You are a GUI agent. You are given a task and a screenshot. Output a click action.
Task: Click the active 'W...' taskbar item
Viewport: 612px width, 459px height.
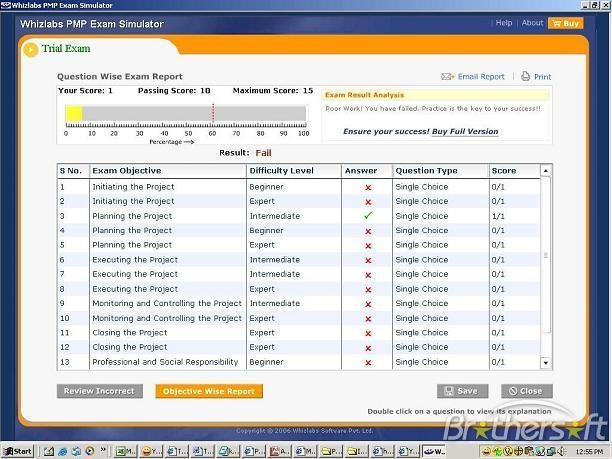pos(435,451)
